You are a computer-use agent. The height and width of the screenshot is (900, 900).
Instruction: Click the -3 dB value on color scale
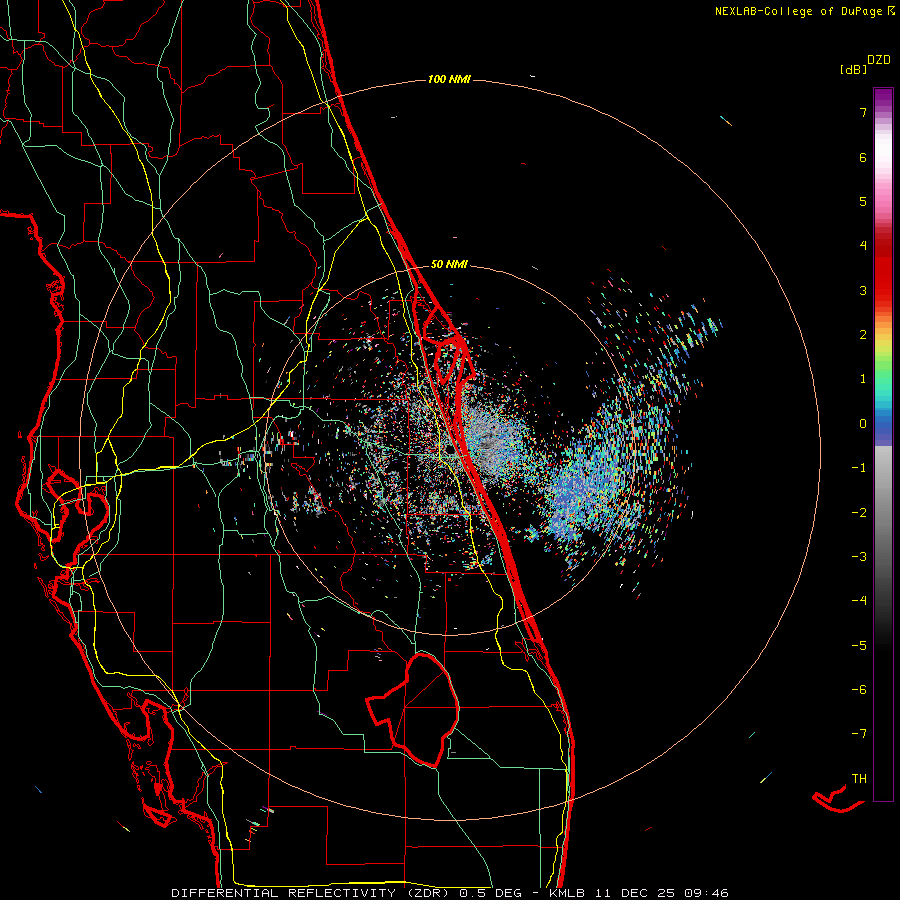pos(859,557)
